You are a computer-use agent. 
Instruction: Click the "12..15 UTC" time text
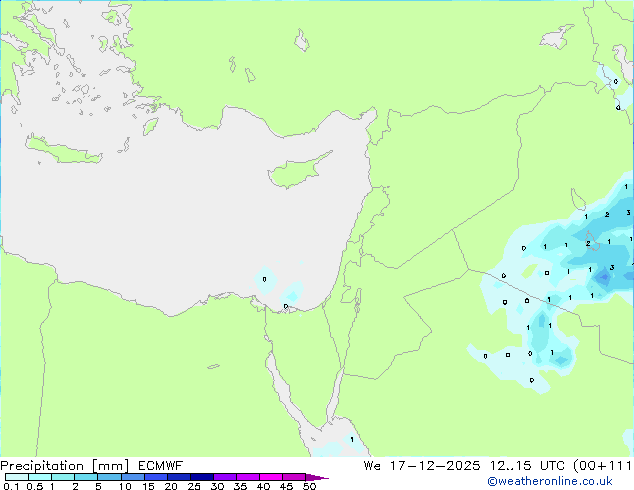coord(527,466)
